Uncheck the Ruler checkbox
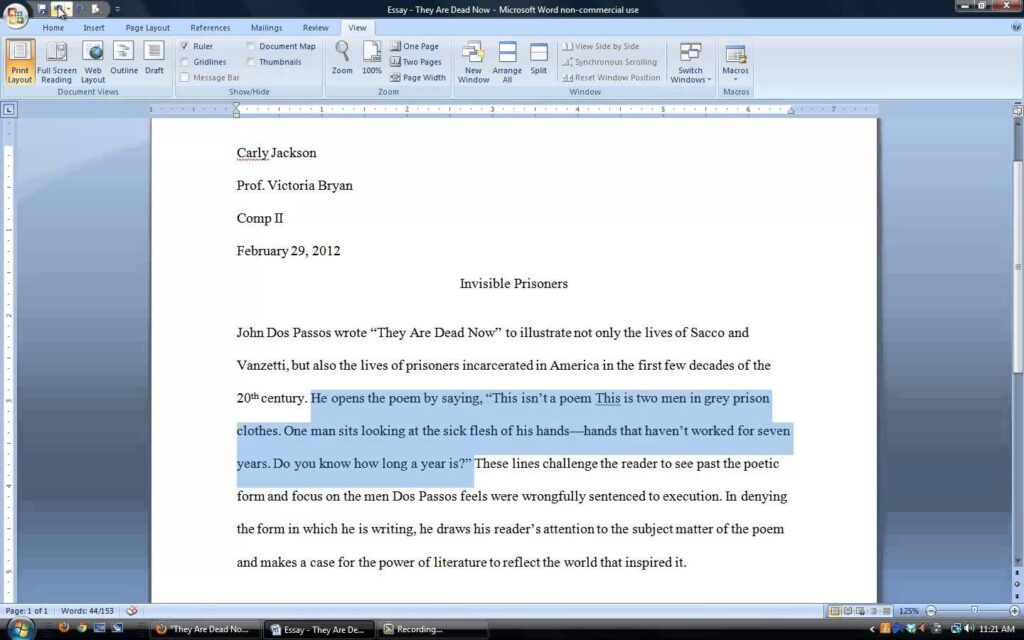 (x=185, y=46)
